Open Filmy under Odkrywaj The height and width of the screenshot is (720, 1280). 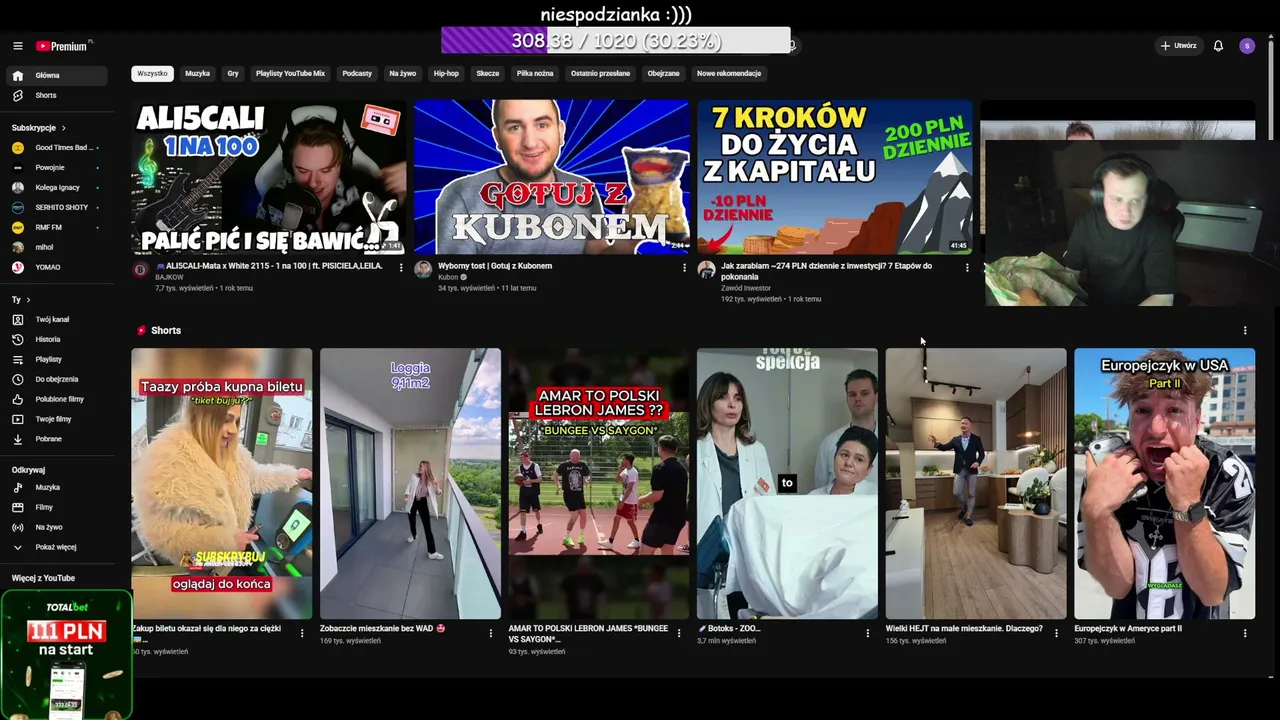pyautogui.click(x=56, y=507)
